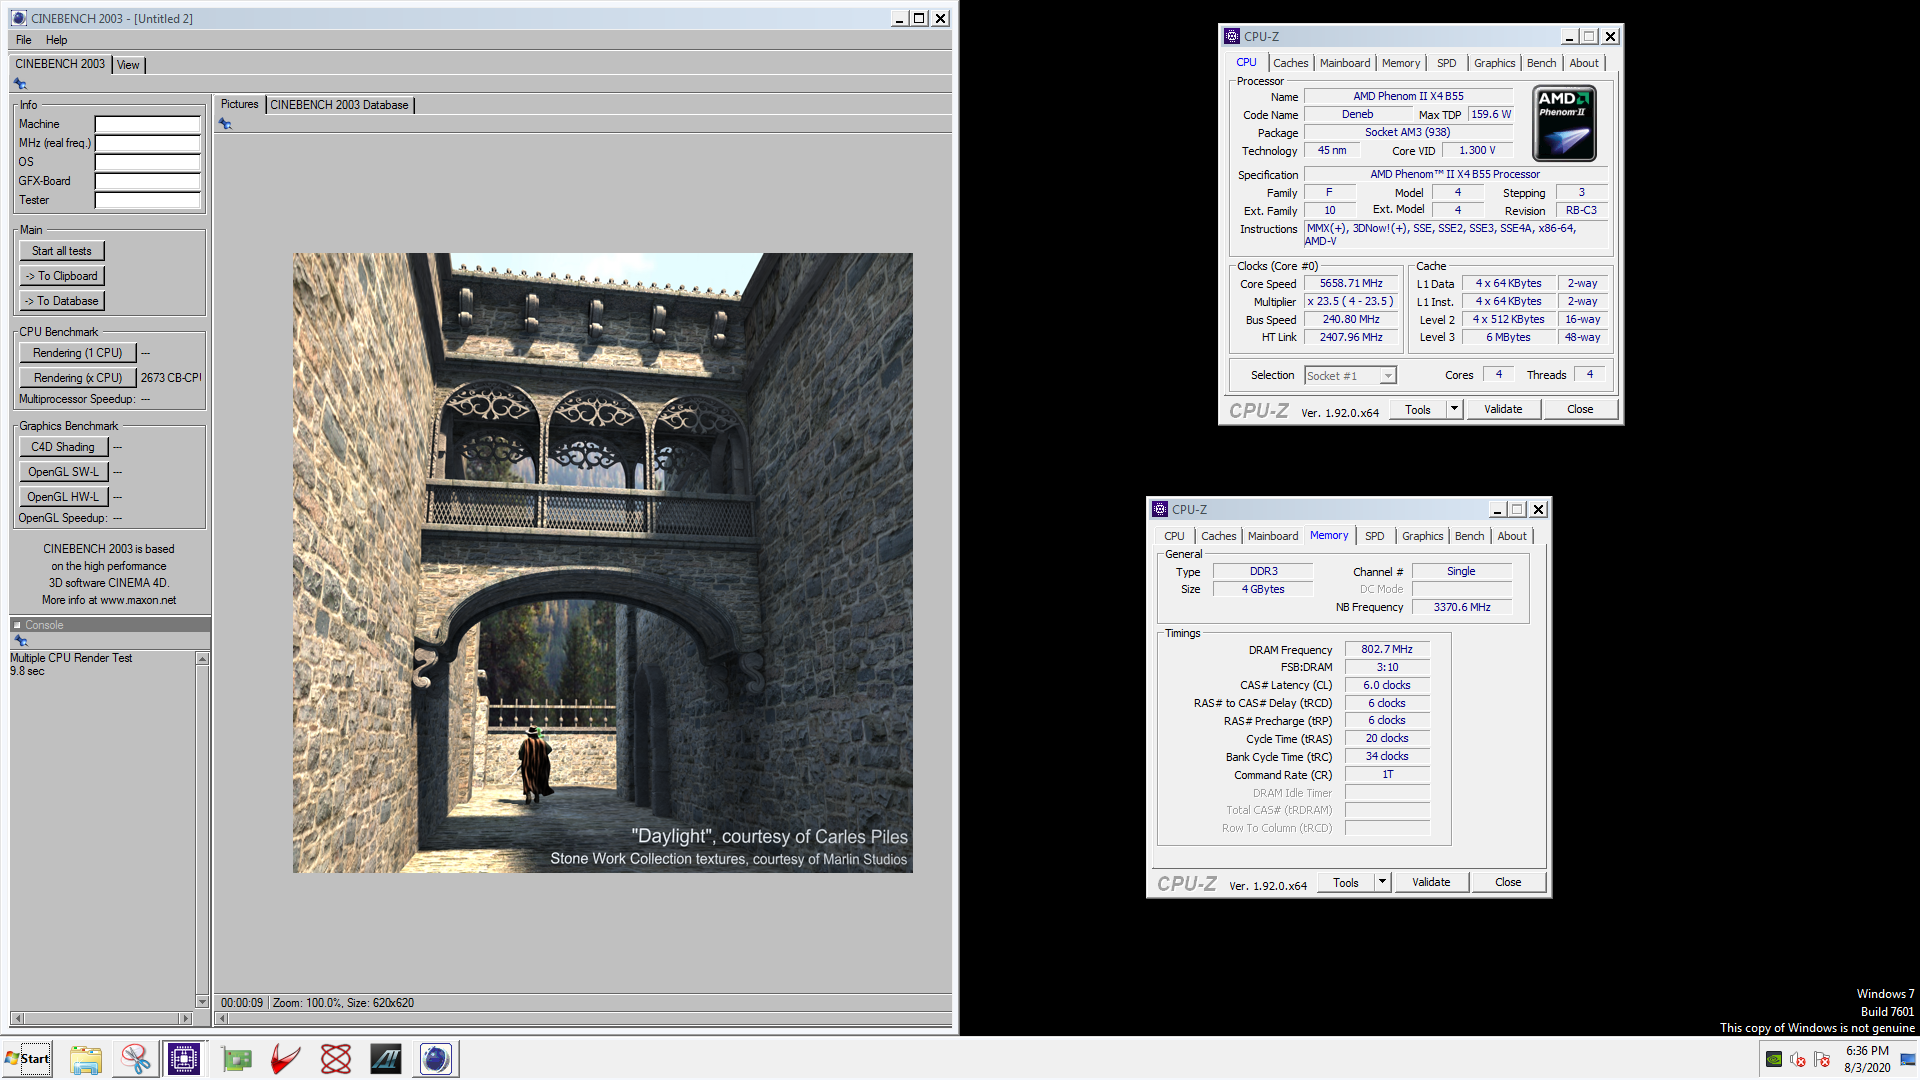Open About tab in bottom CPU-Z window

(1512, 536)
